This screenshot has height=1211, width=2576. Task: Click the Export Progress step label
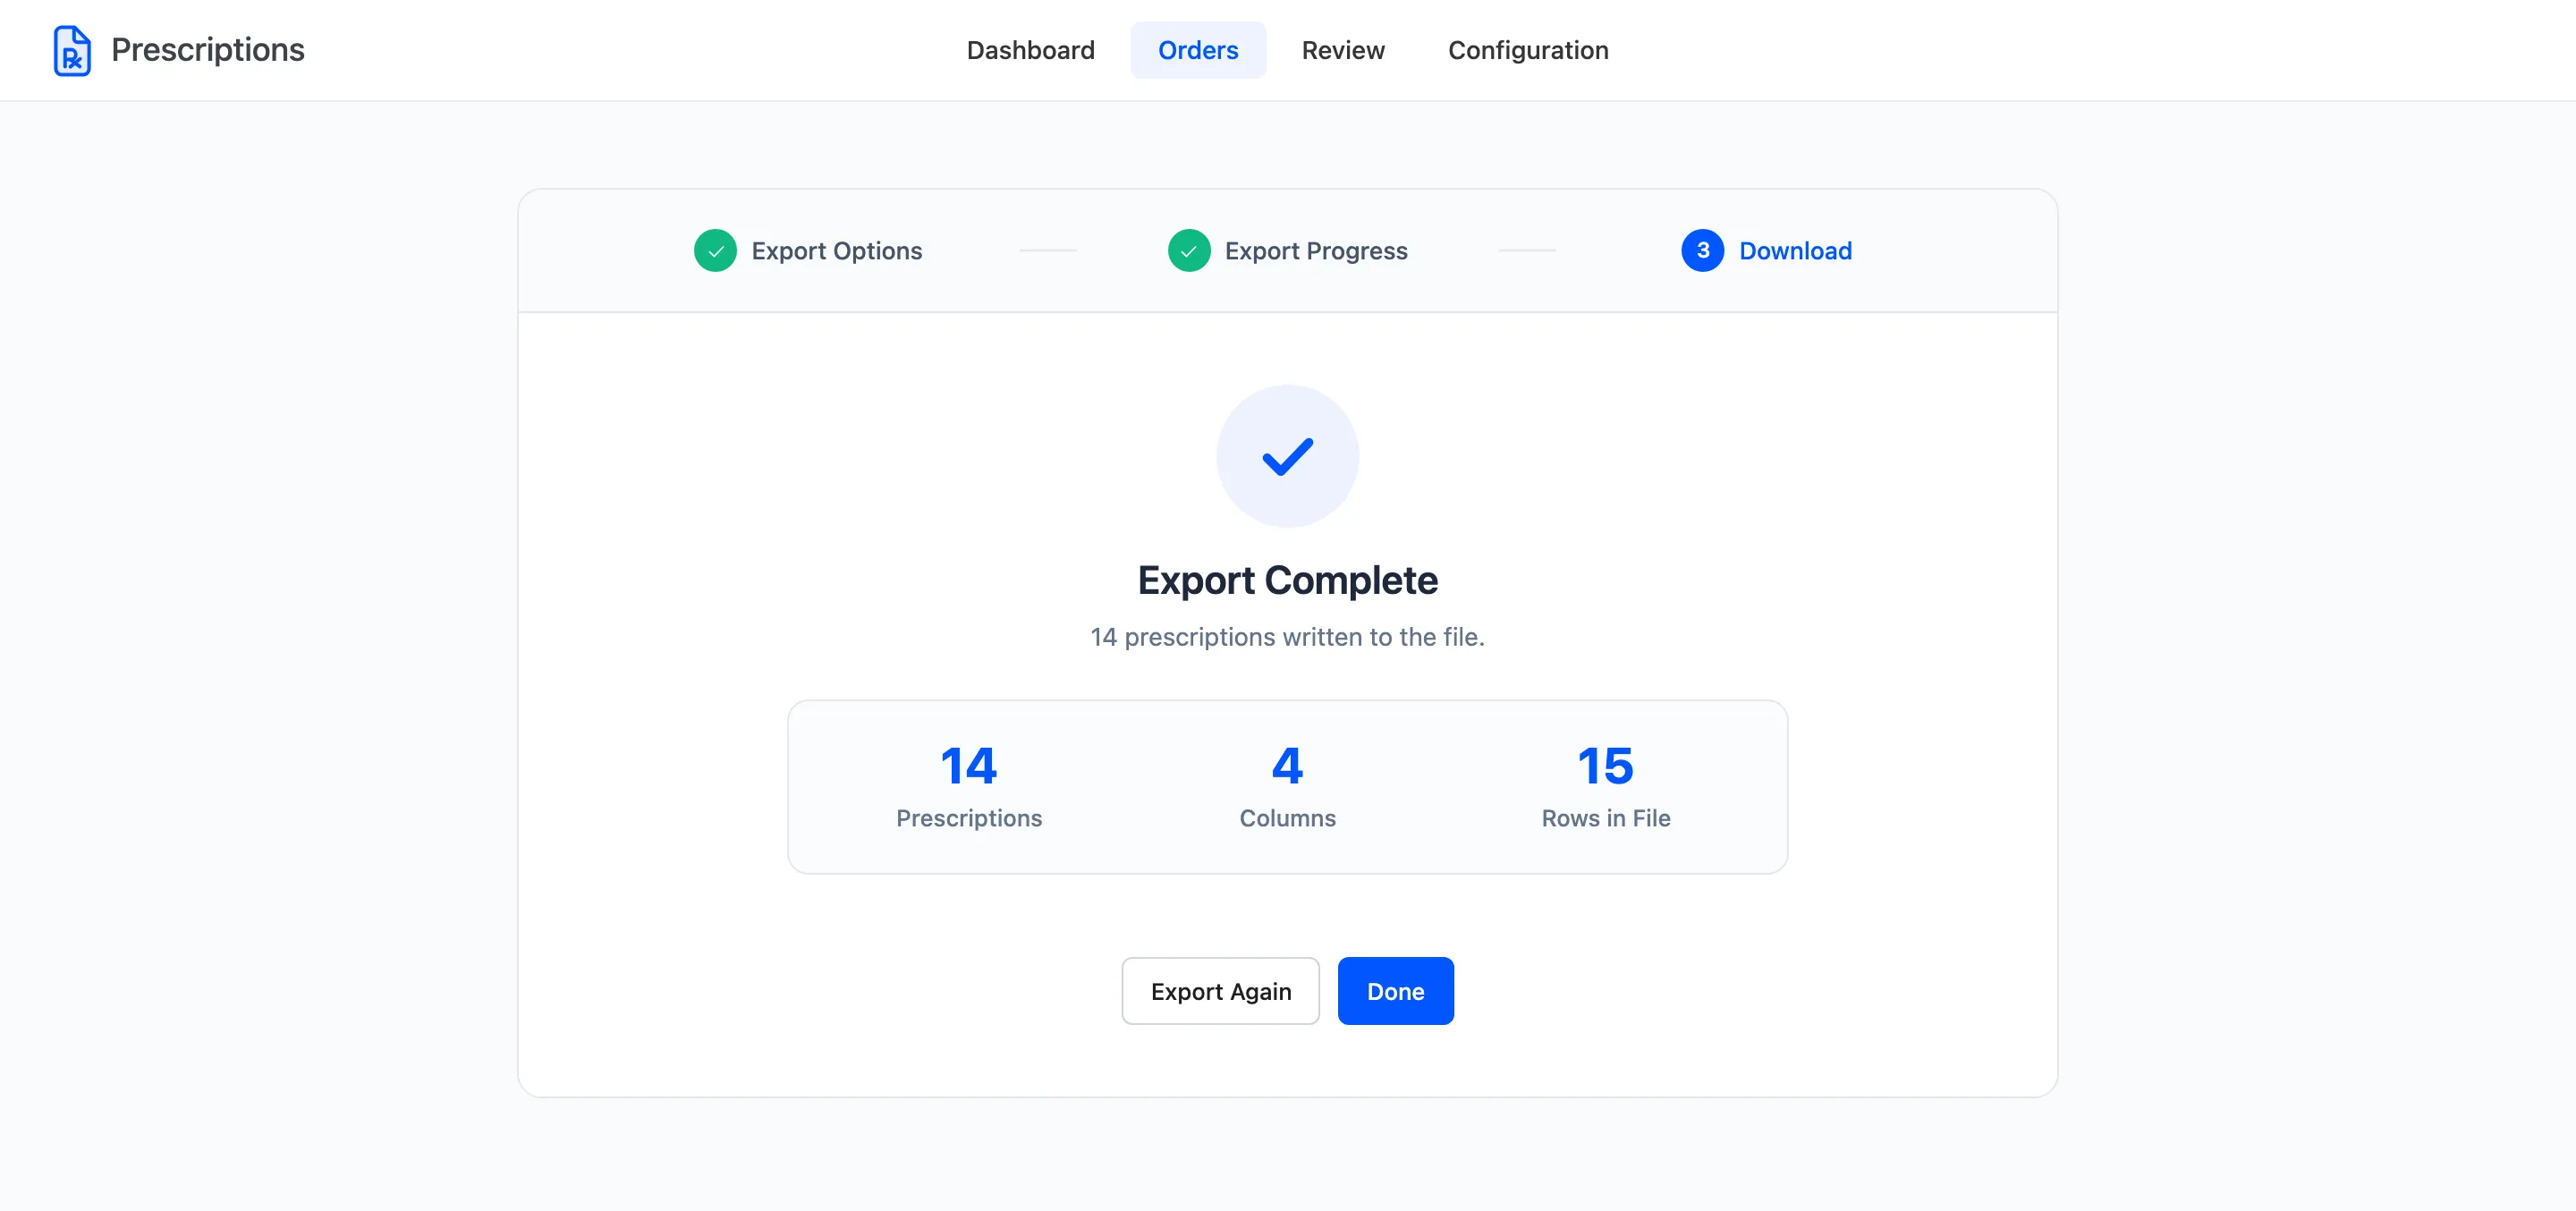1315,251
